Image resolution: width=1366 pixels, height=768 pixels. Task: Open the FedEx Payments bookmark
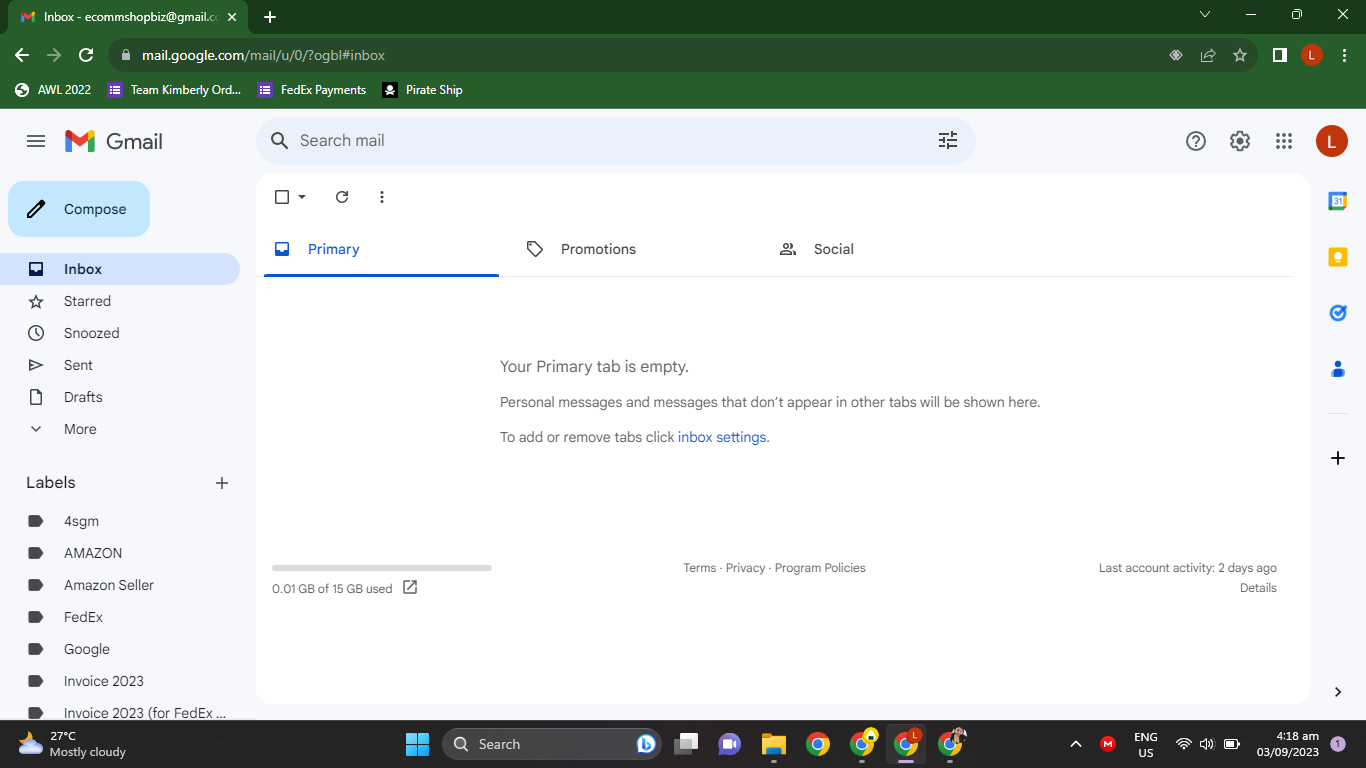(312, 90)
